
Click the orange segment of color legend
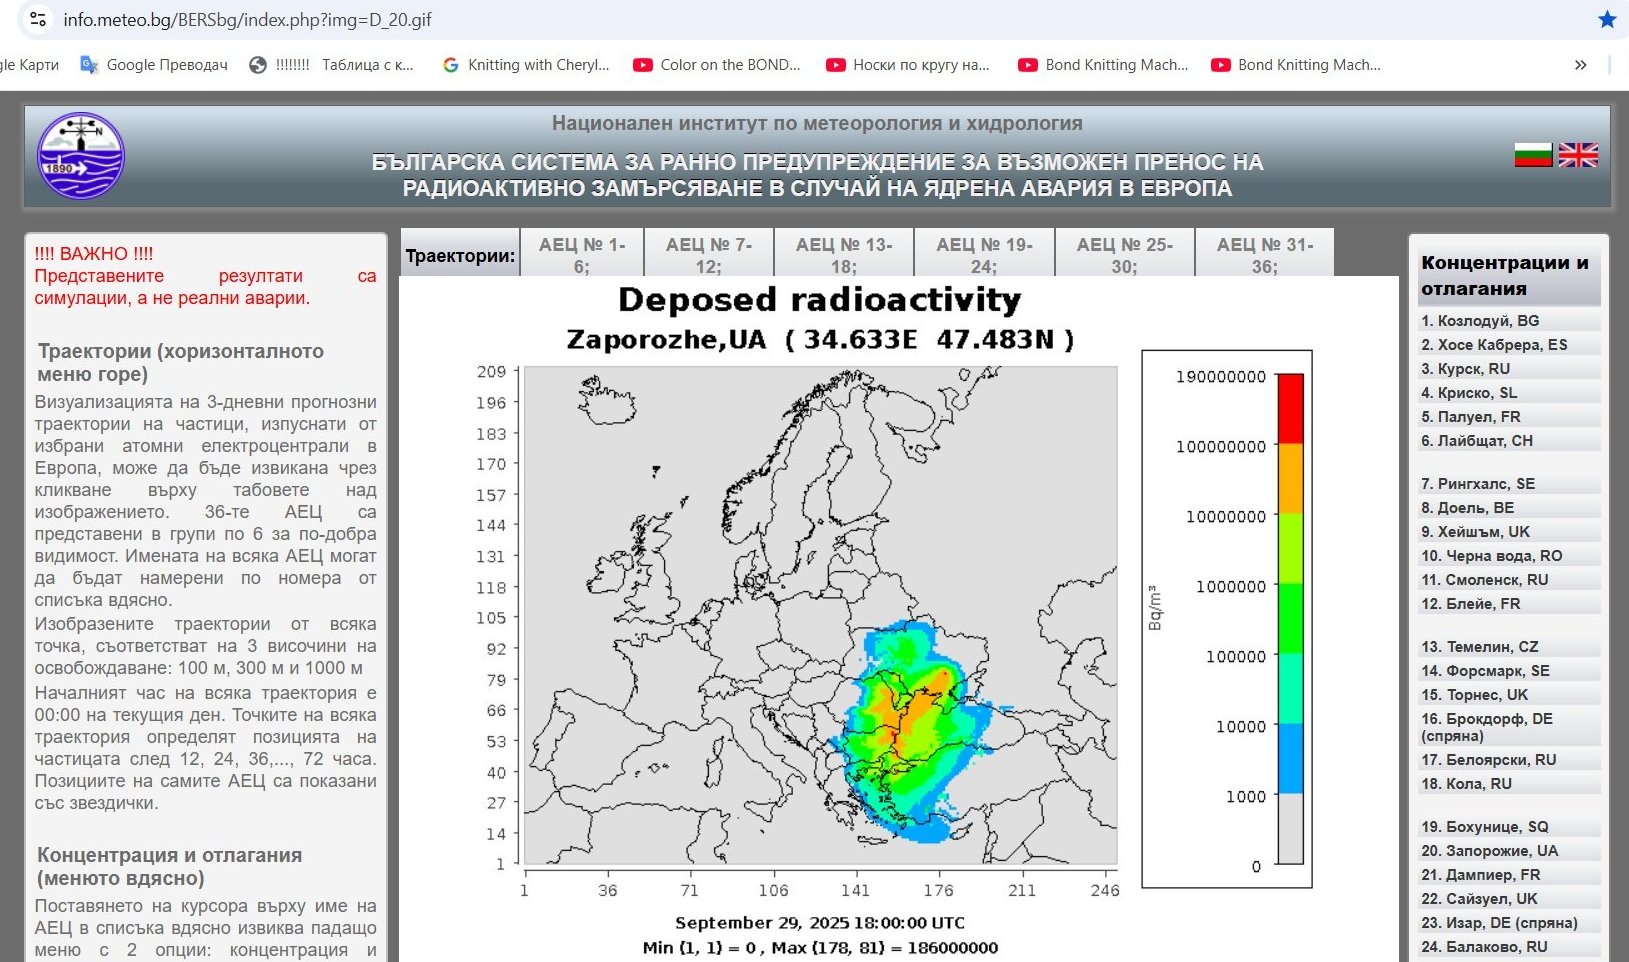[1290, 478]
